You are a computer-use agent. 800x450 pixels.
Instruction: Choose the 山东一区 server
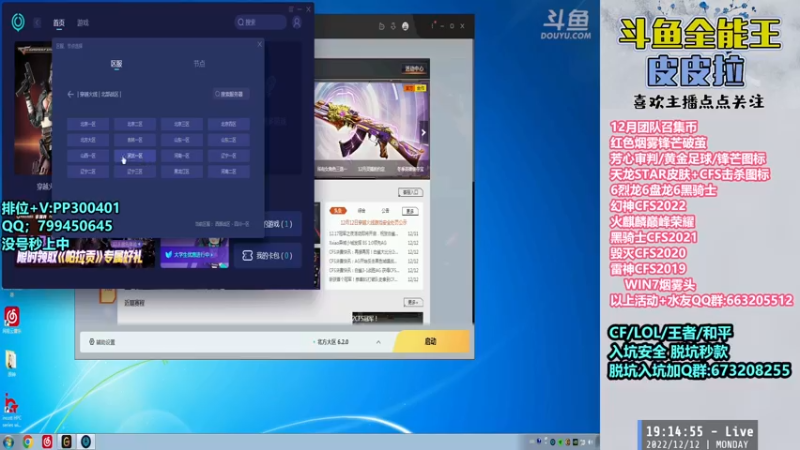[182, 140]
